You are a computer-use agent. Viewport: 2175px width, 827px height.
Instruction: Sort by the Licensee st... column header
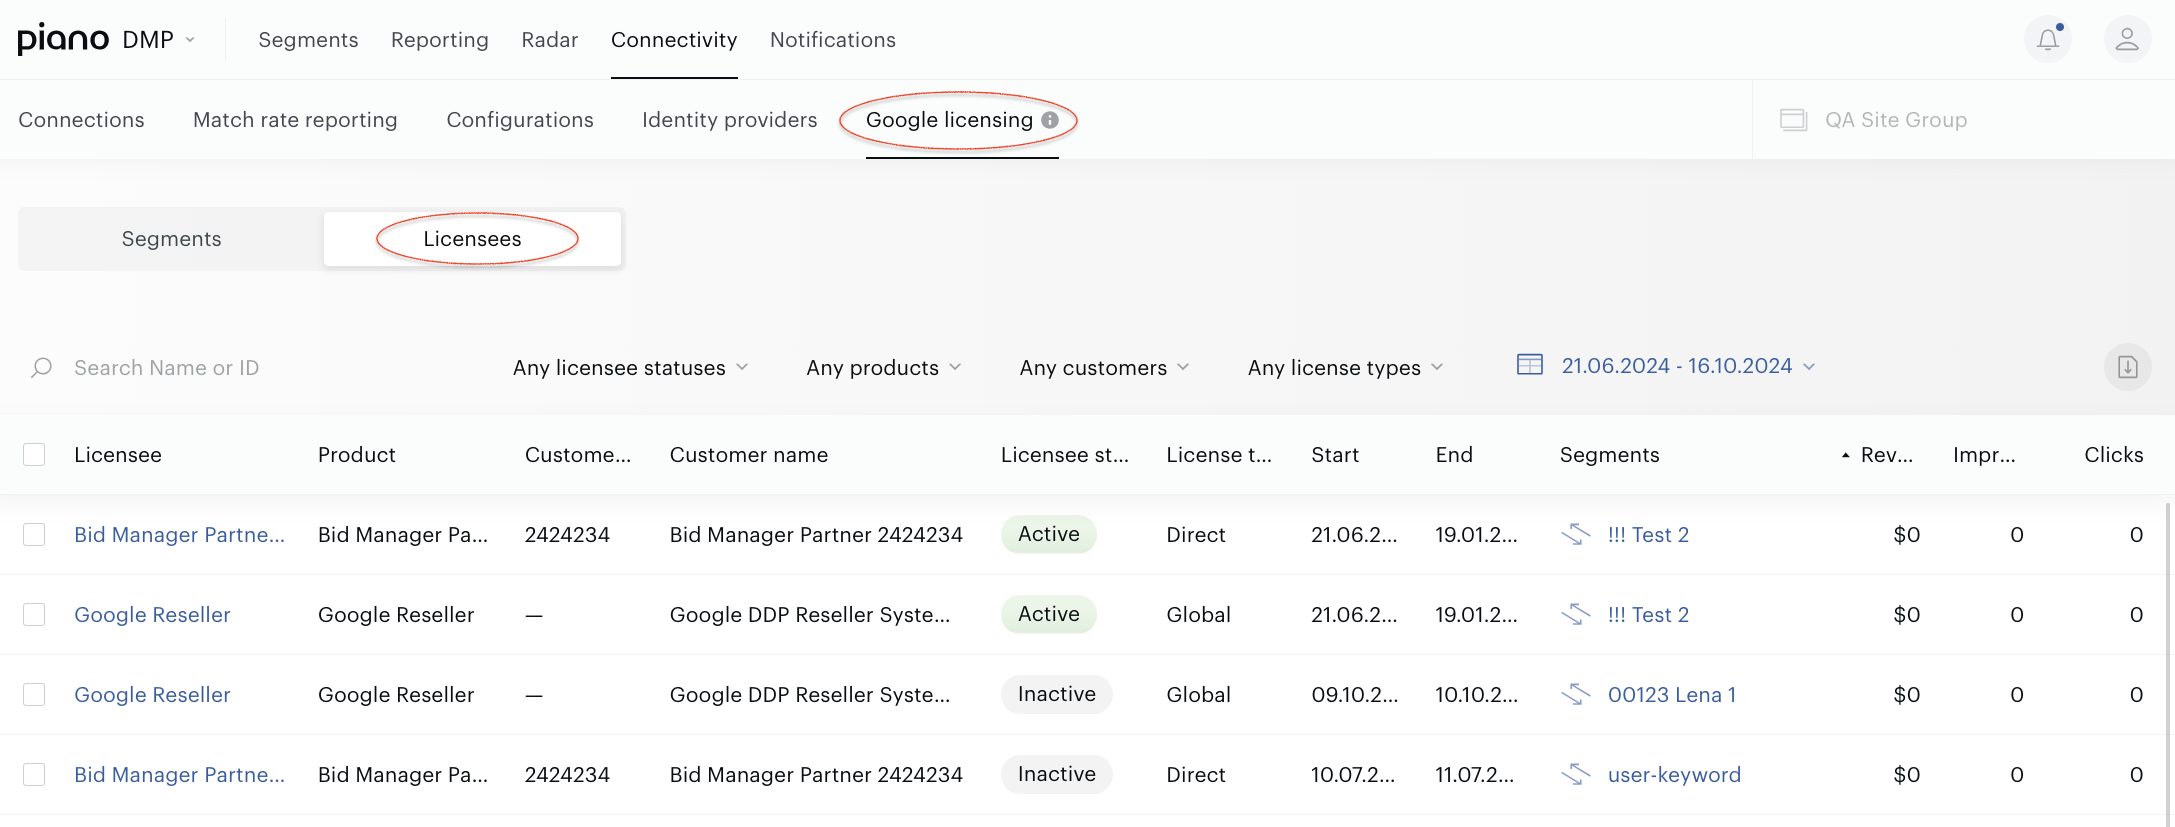click(x=1065, y=455)
